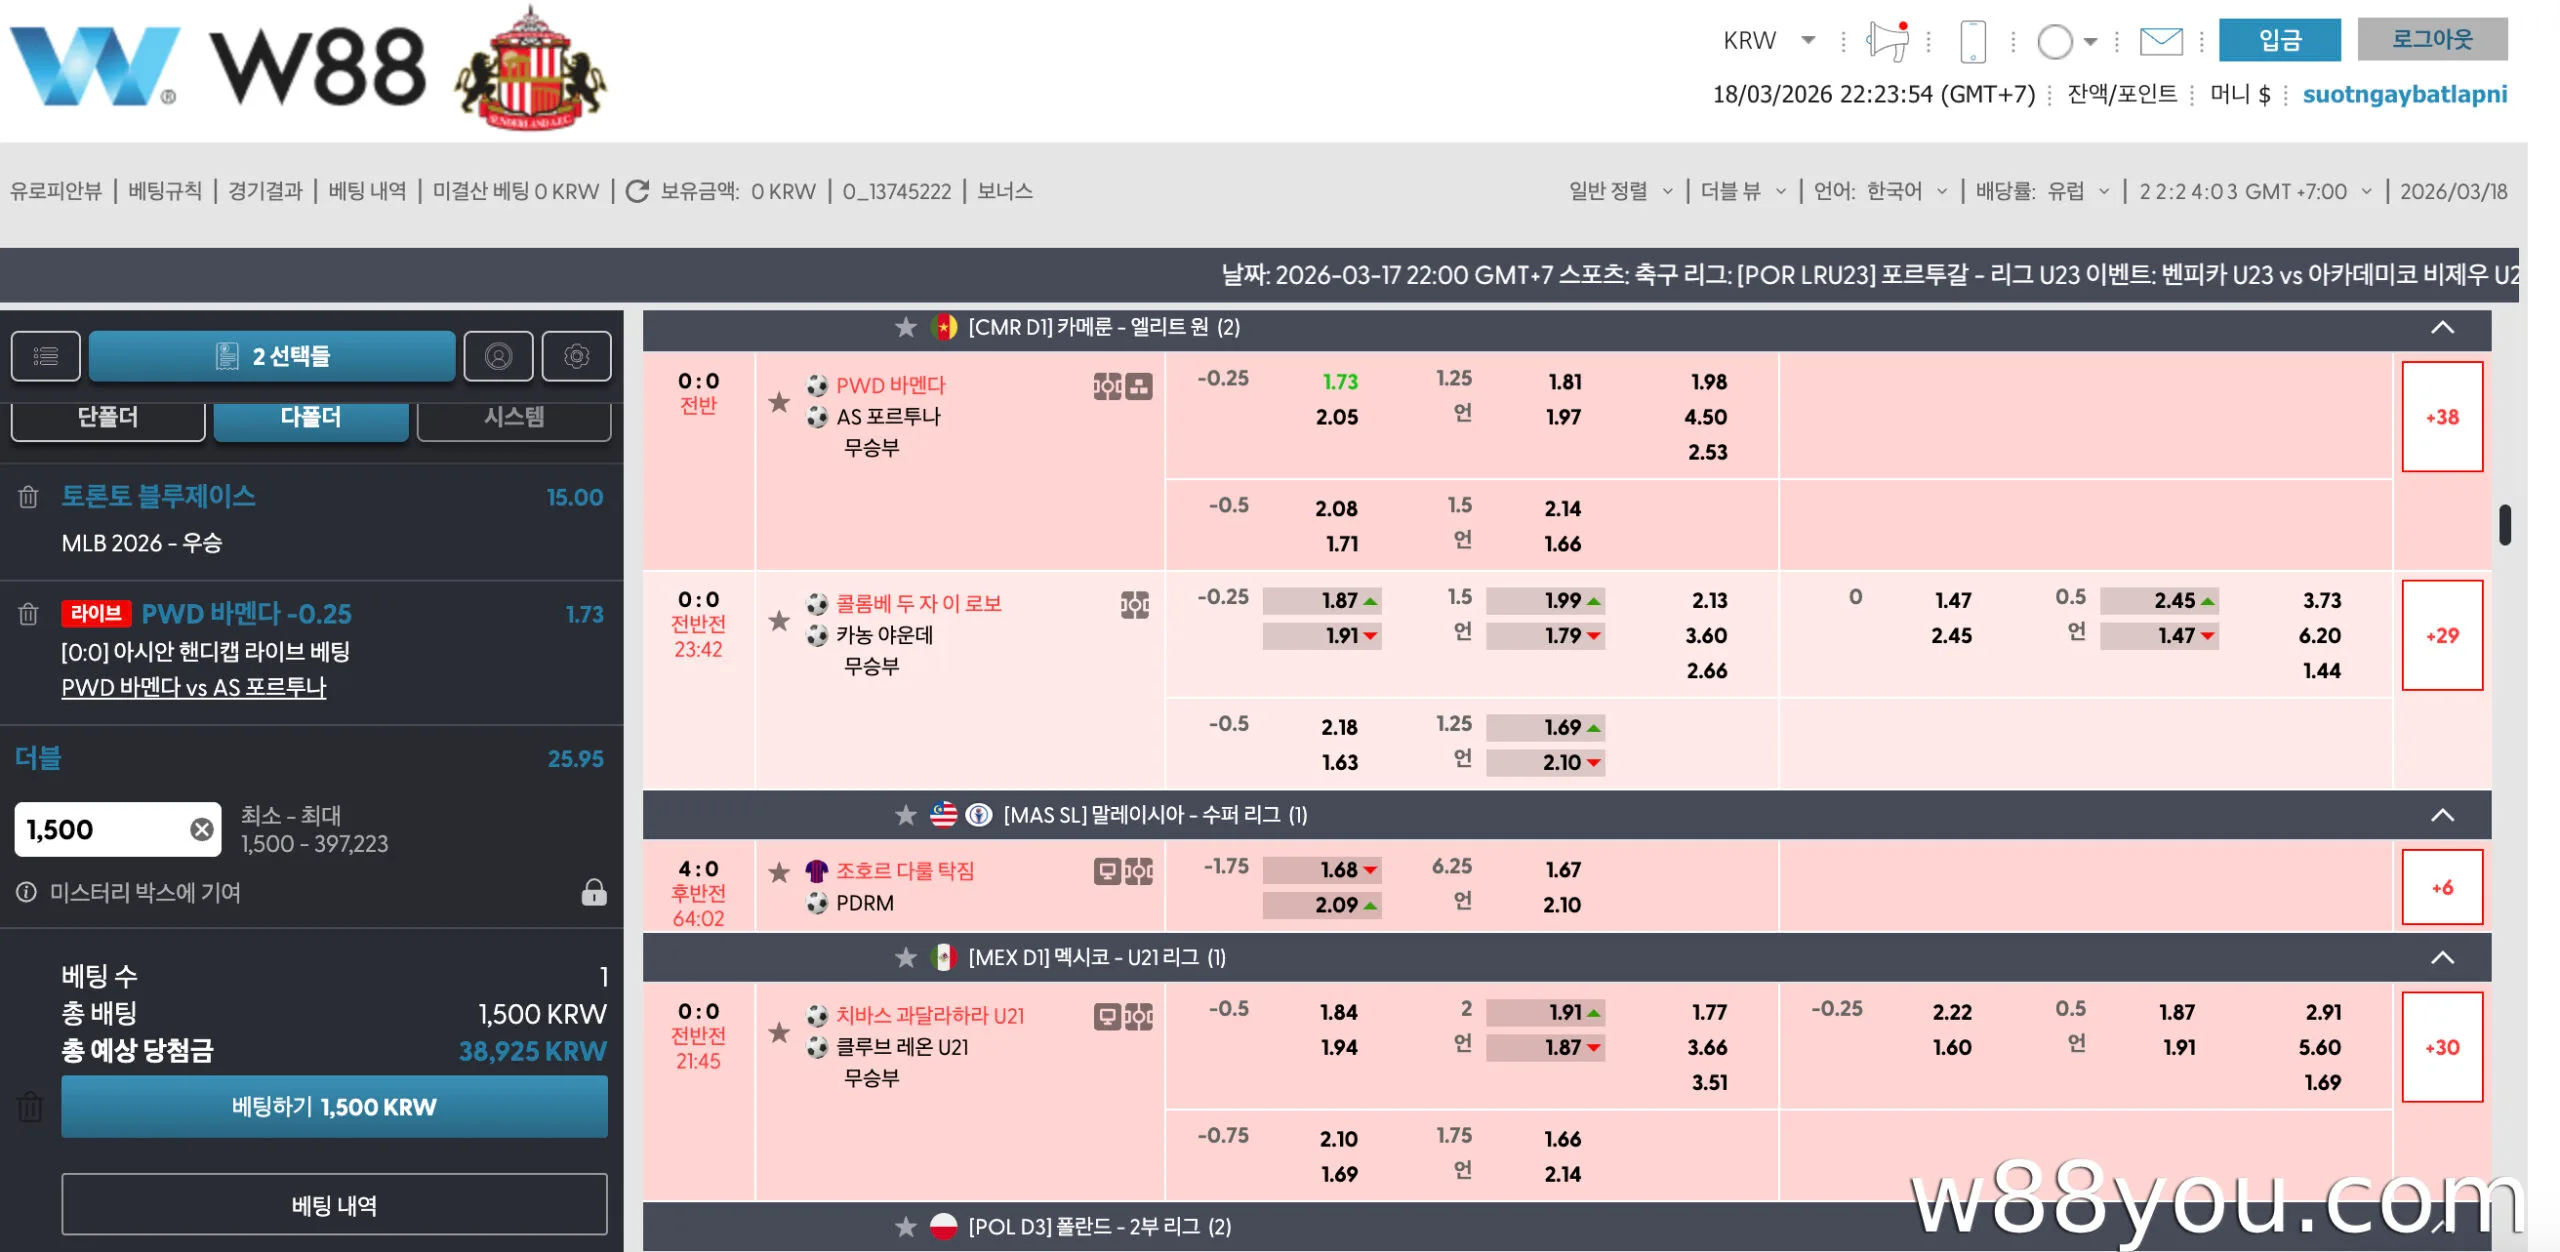This screenshot has width=2560, height=1252.
Task: Open PWD 바멘다 vs AS 포르투나 link
Action: coord(194,688)
